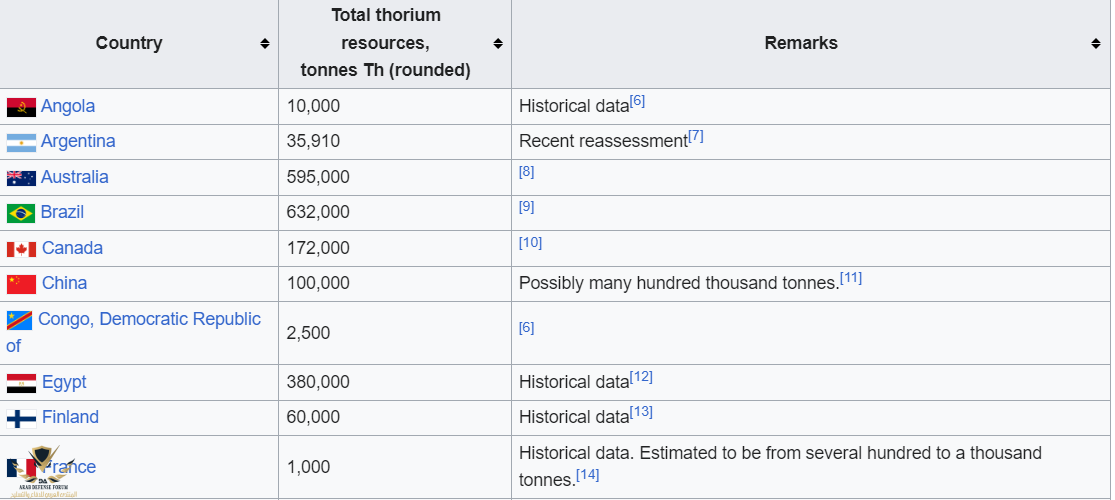Click the Canada flag icon
Image resolution: width=1115 pixels, height=500 pixels.
(x=21, y=249)
